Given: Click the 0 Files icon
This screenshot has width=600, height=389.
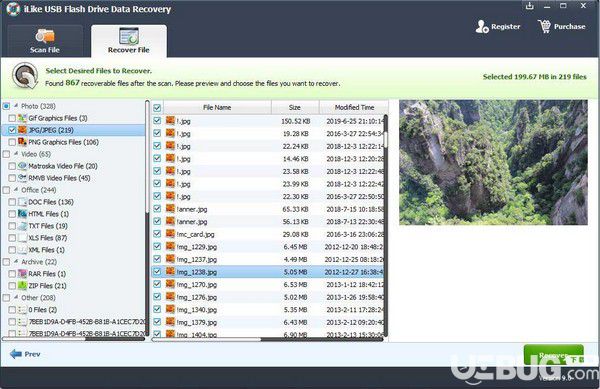Looking at the screenshot, I should click(23, 310).
